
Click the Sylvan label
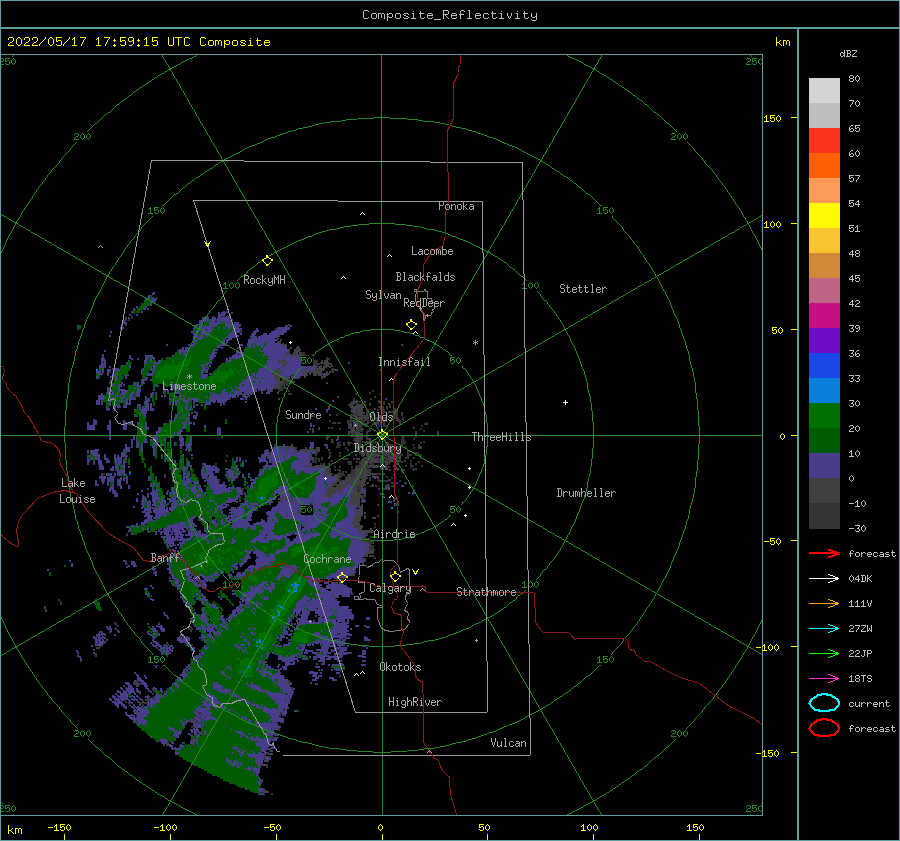click(383, 295)
